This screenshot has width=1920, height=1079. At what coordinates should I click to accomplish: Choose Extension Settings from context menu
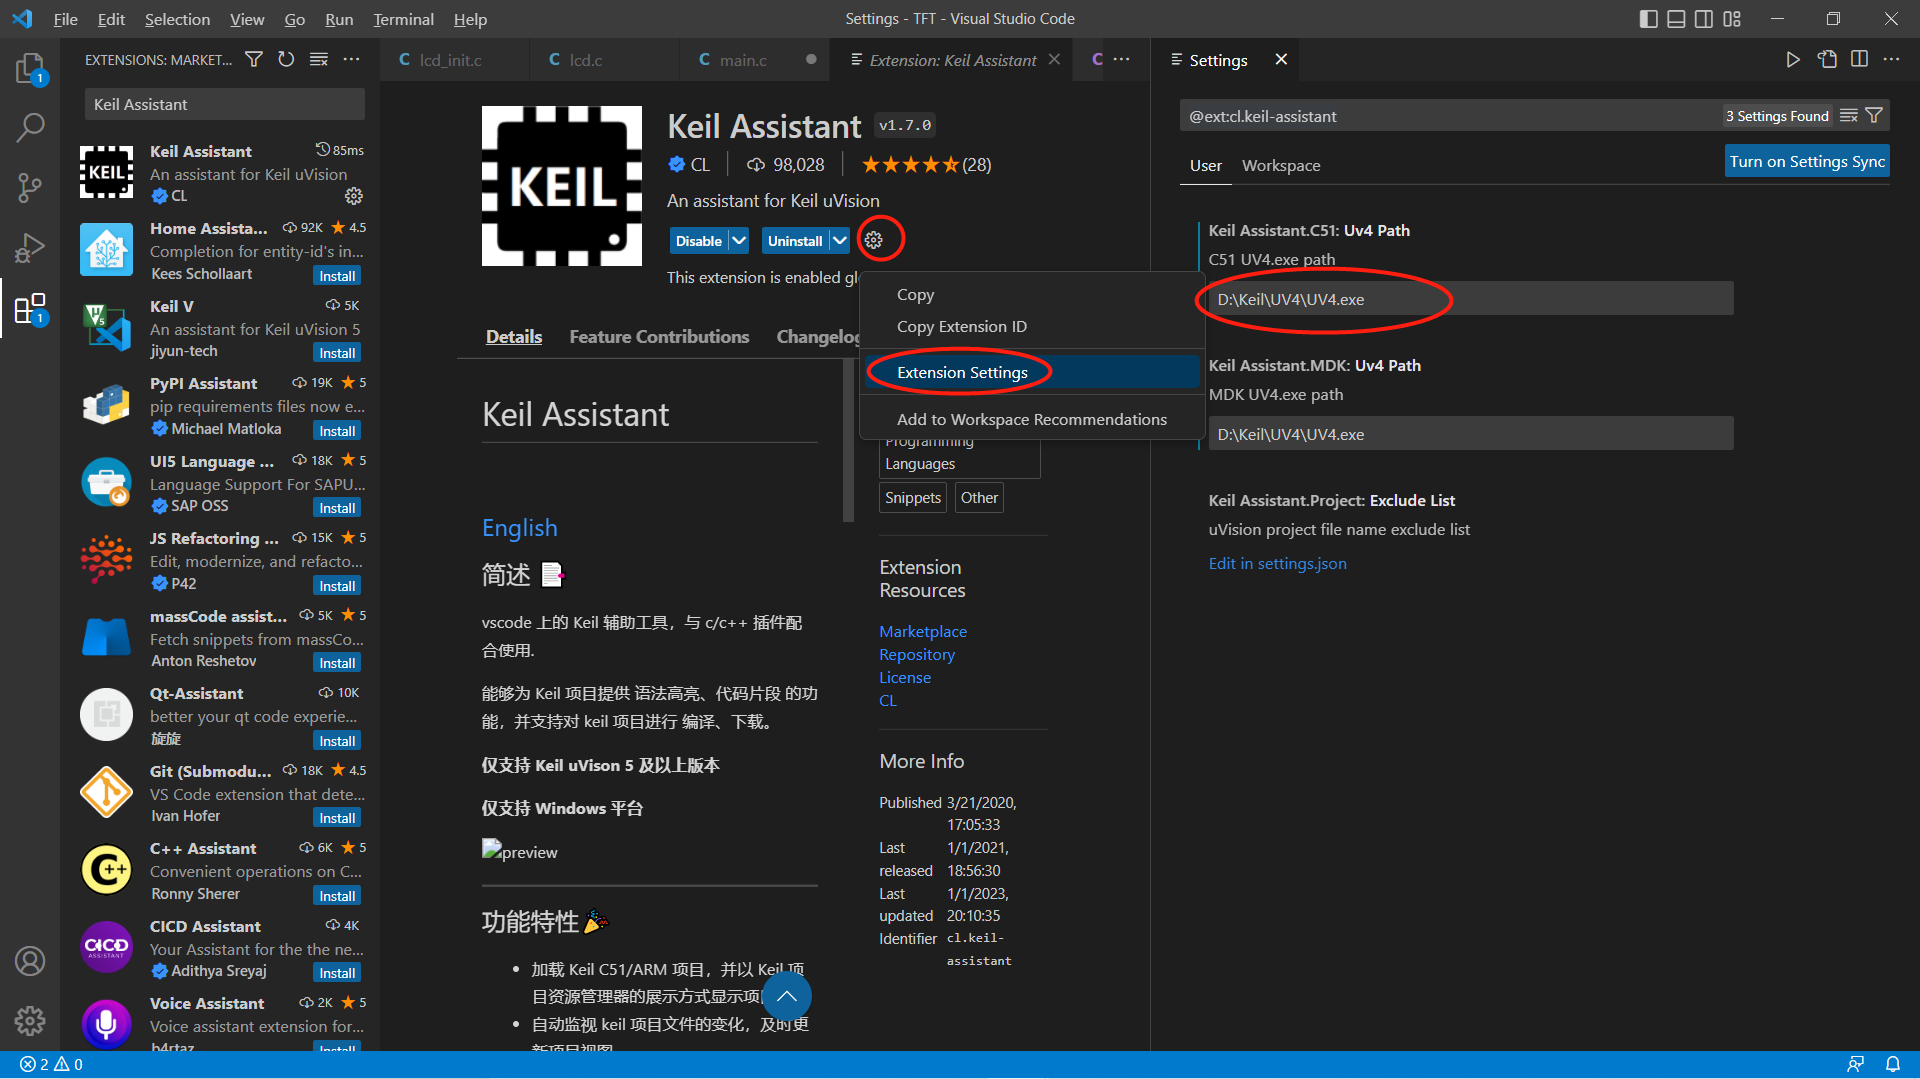[x=1032, y=372]
